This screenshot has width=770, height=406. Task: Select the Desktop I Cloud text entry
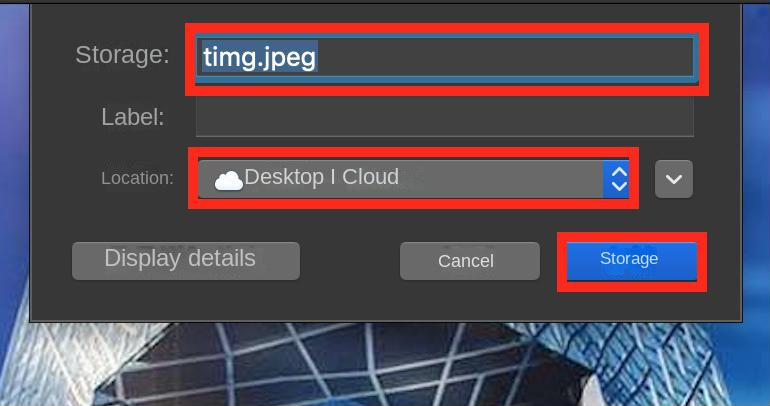coord(321,177)
